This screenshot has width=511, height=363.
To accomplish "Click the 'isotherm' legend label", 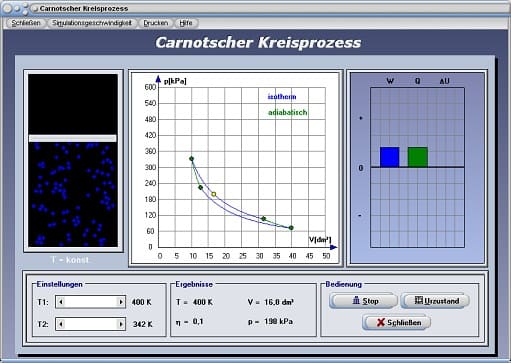I will pos(282,97).
